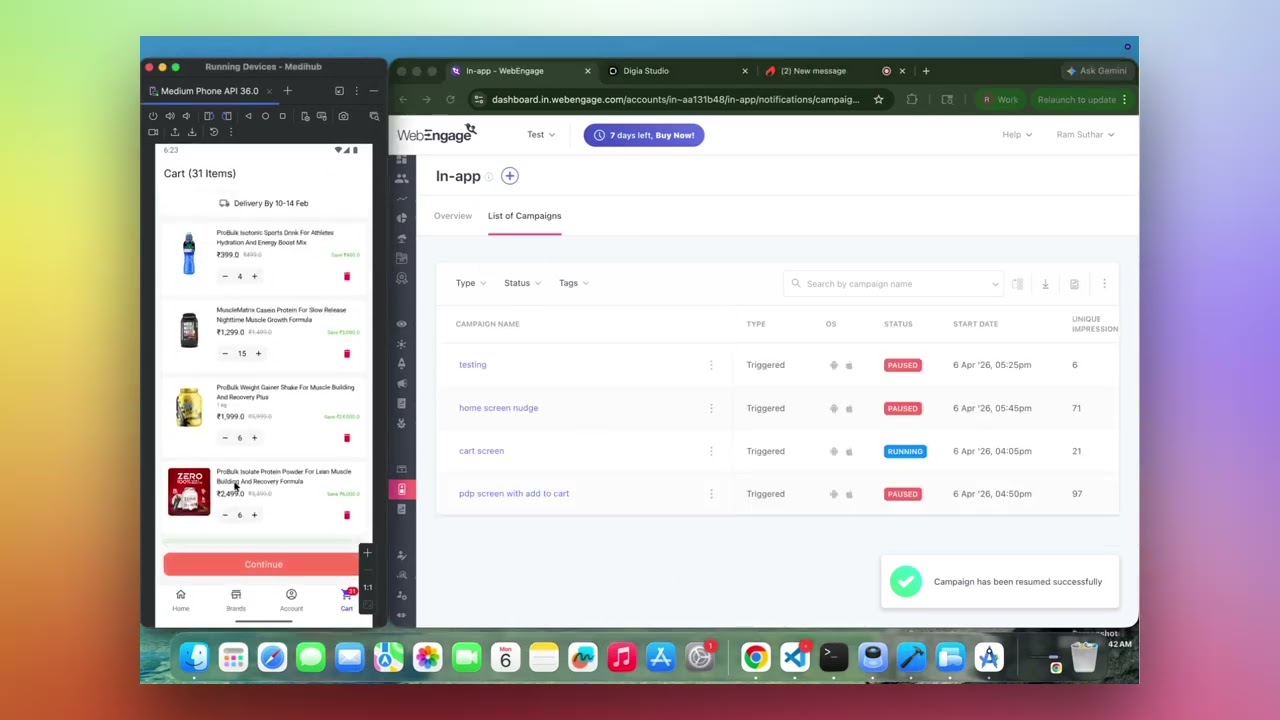Select the Medium Phone API 36.0 tab
The height and width of the screenshot is (720, 1280).
tap(209, 91)
